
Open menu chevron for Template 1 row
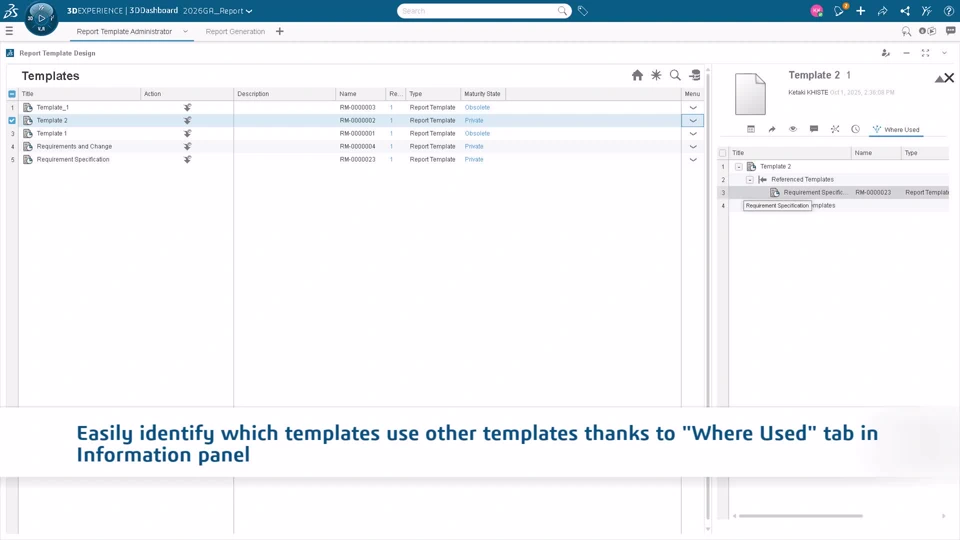click(693, 133)
